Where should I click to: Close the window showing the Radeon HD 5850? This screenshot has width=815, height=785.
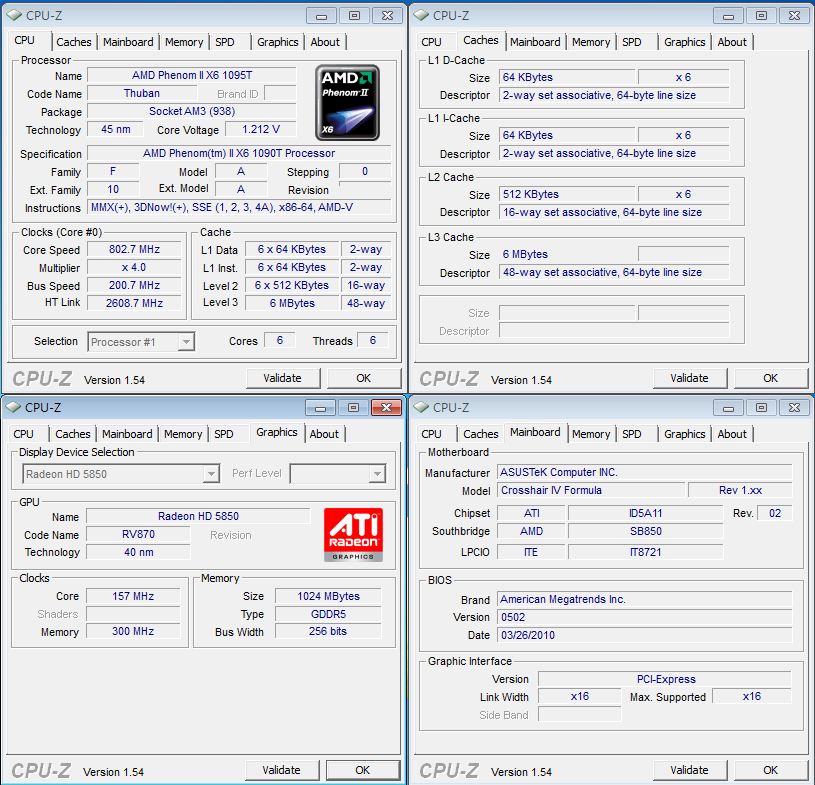click(x=386, y=407)
